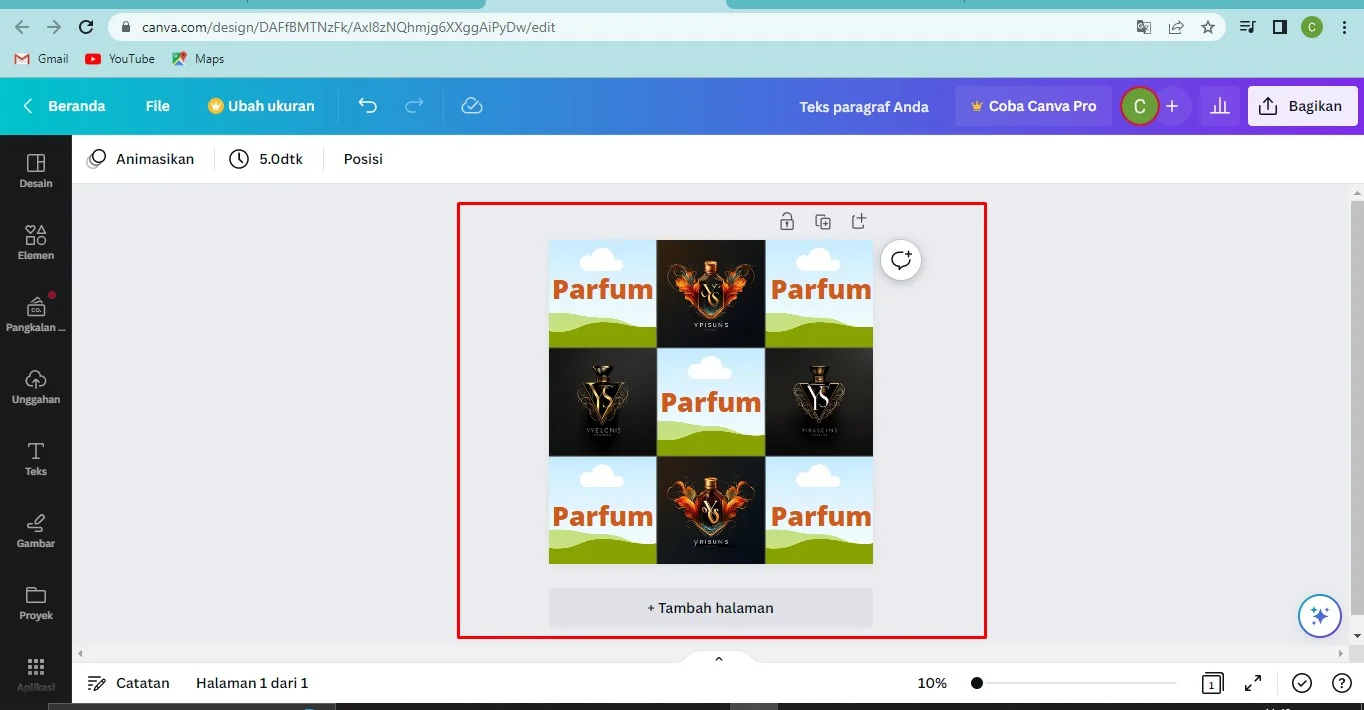Open the Chrome side panel icon
Viewport: 1364px width, 710px height.
(x=1280, y=27)
